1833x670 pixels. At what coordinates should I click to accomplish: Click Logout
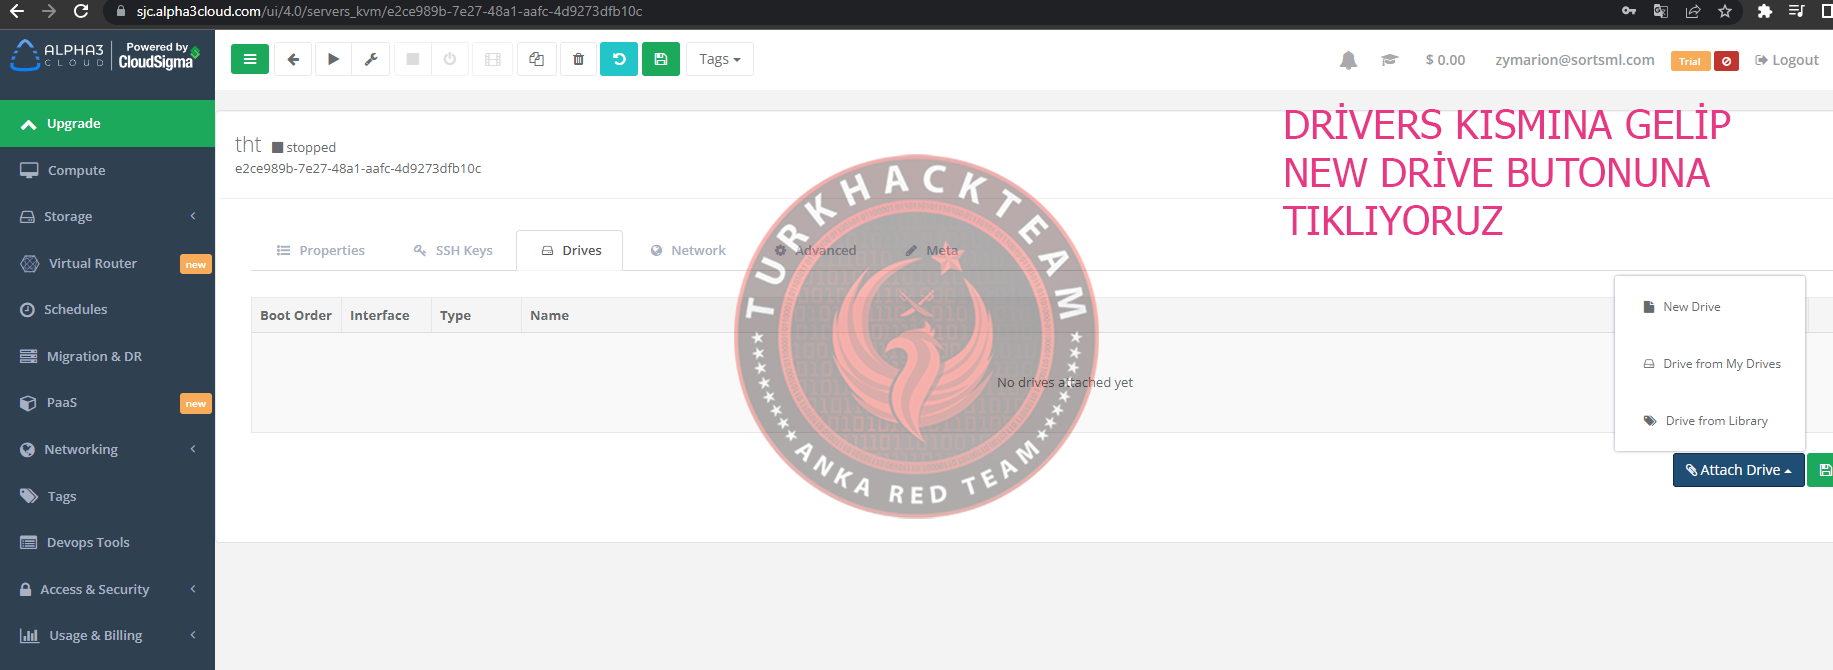point(1787,60)
